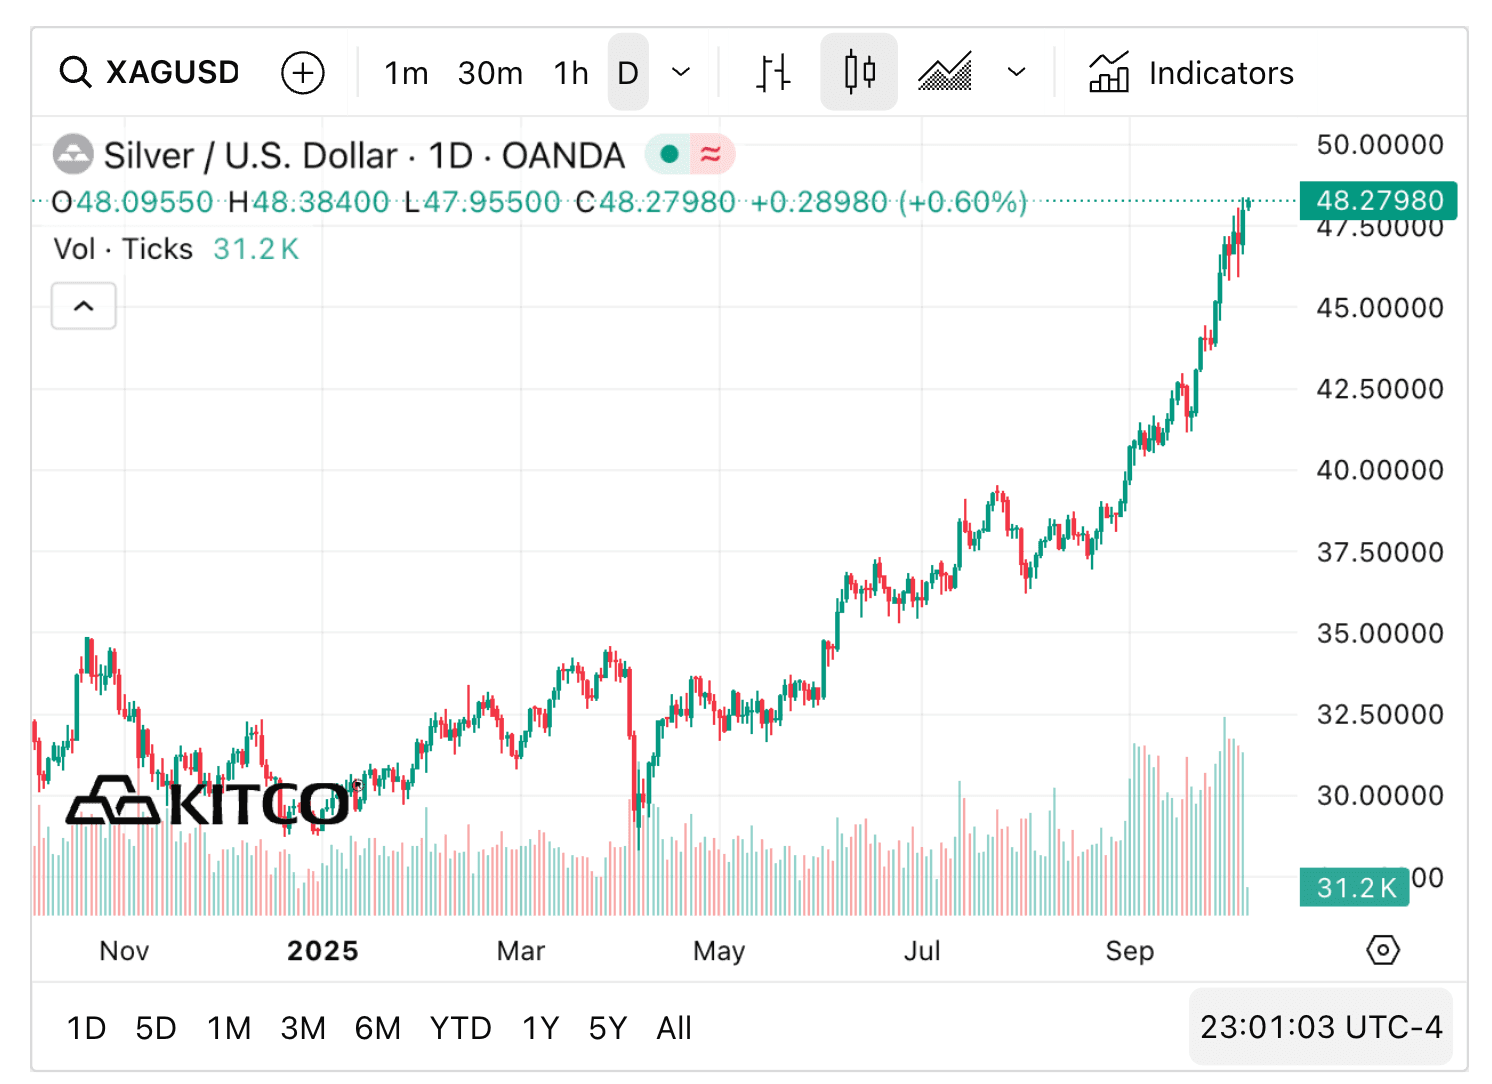Open timezone settings via 23:01:03 UTC-4
Screen dimensions: 1492x1084
1320,1027
